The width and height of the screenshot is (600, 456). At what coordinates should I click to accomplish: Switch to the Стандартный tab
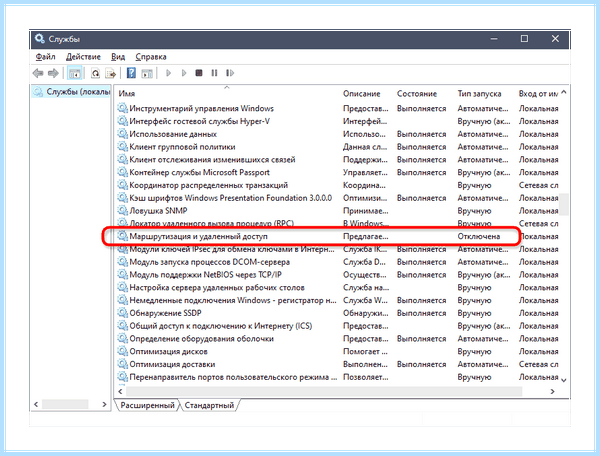209,405
